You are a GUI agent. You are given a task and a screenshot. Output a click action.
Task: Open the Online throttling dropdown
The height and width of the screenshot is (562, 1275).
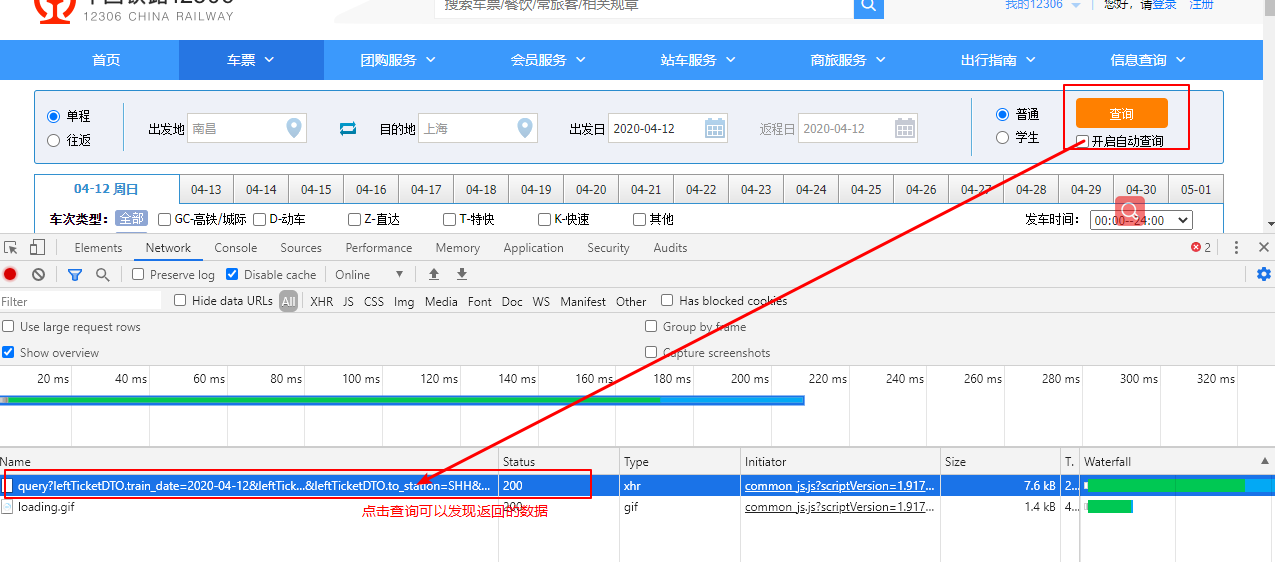coord(369,274)
